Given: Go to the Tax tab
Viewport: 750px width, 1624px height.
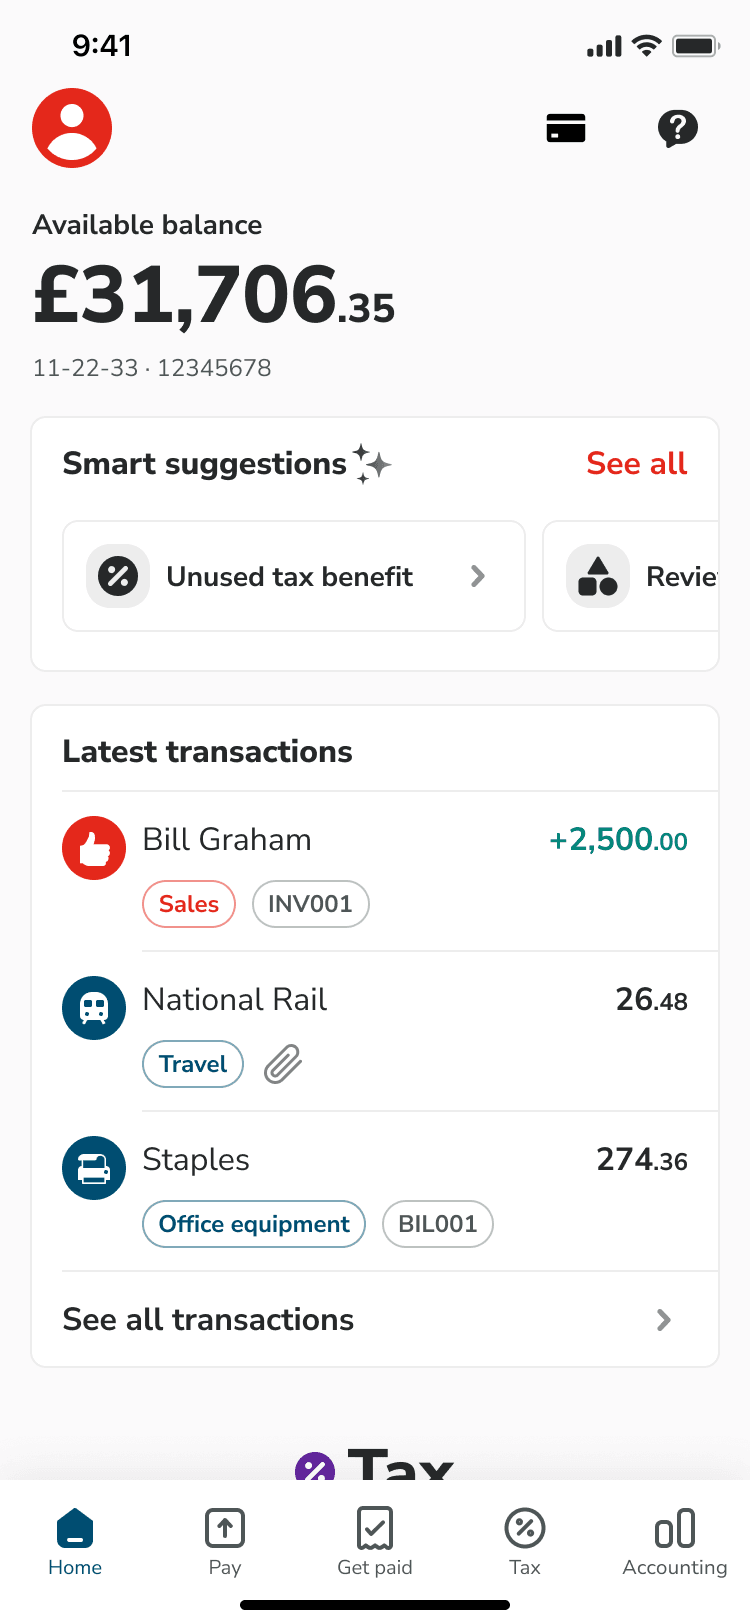Looking at the screenshot, I should [525, 1542].
